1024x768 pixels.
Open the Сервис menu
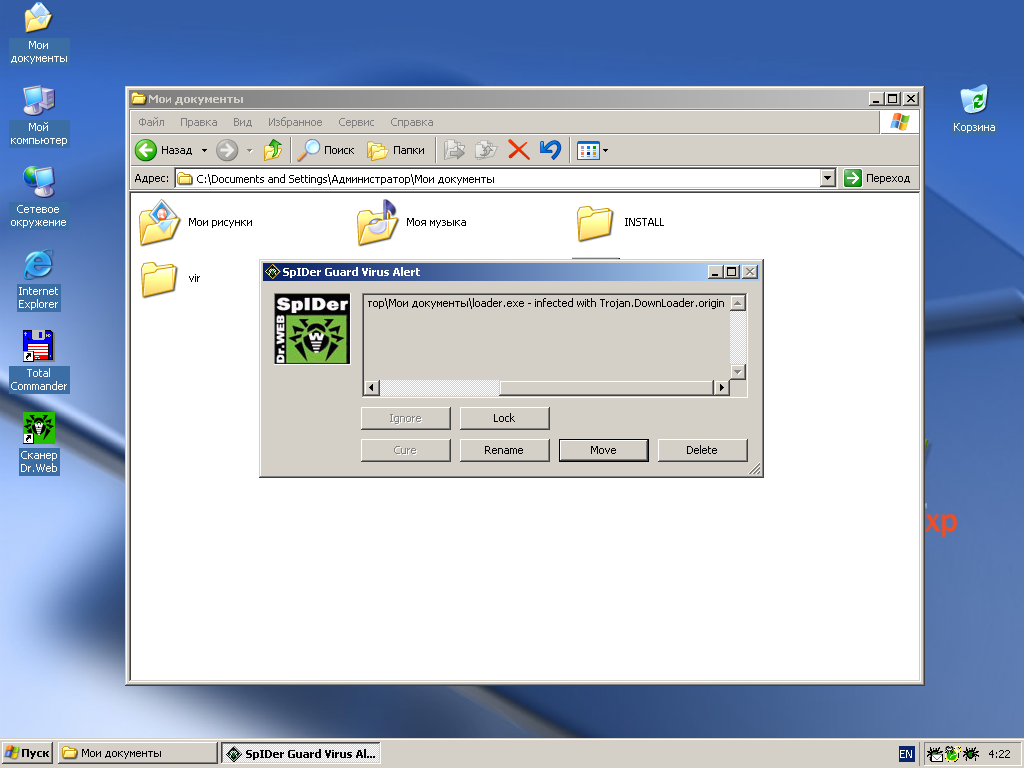coord(356,122)
